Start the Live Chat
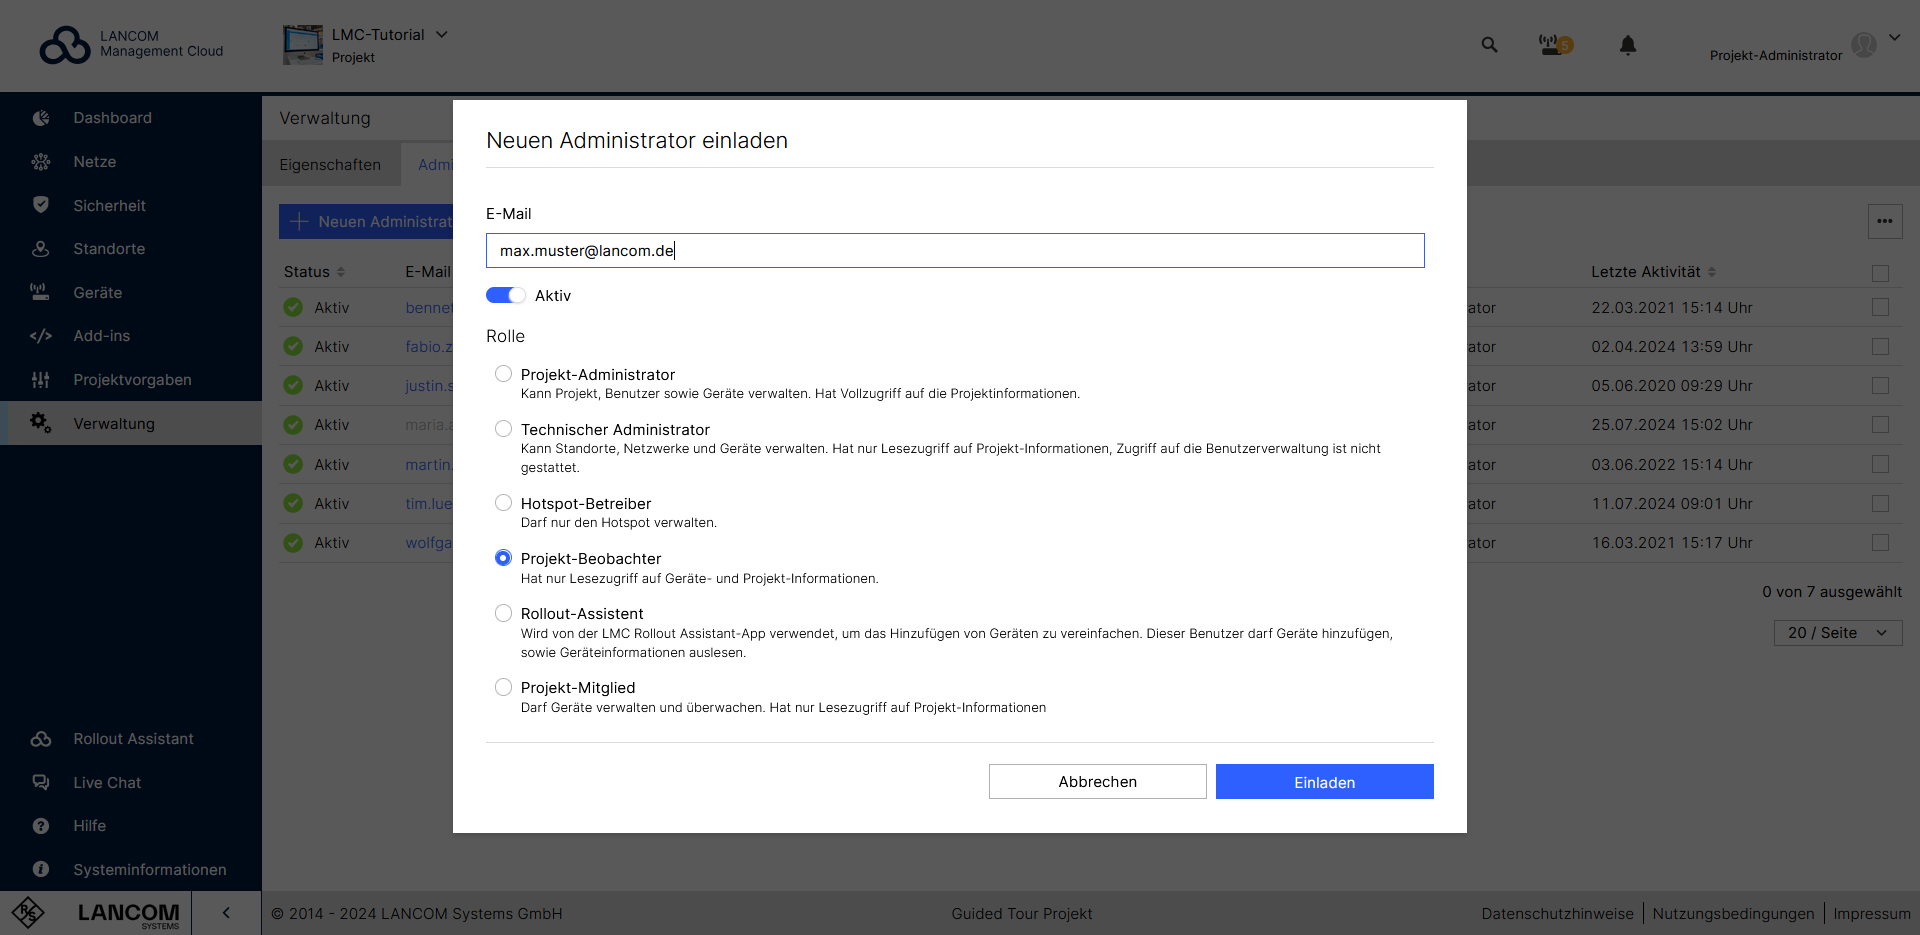1920x935 pixels. [107, 782]
